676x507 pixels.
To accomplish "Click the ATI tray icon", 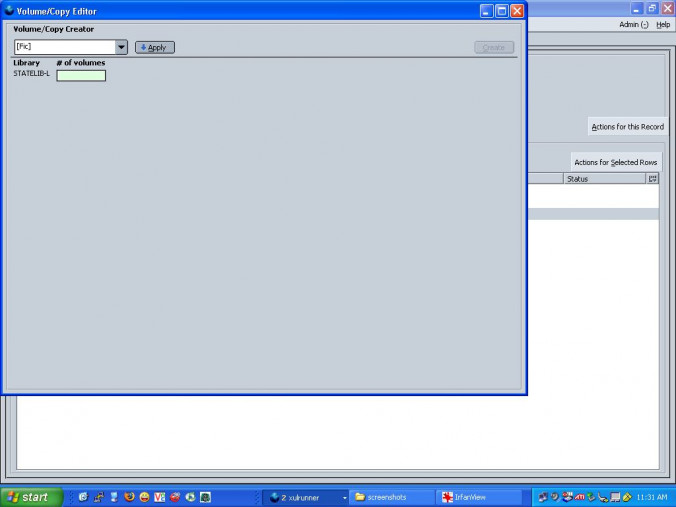I will click(x=579, y=497).
